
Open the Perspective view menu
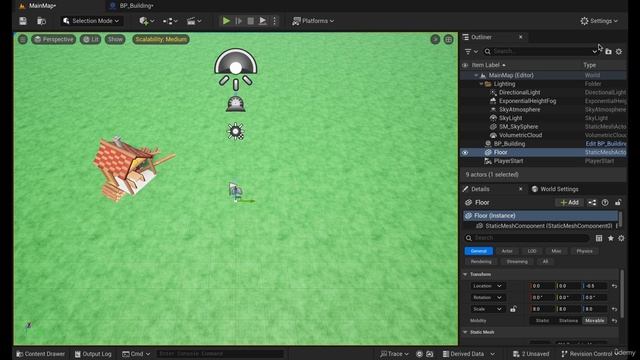click(53, 39)
